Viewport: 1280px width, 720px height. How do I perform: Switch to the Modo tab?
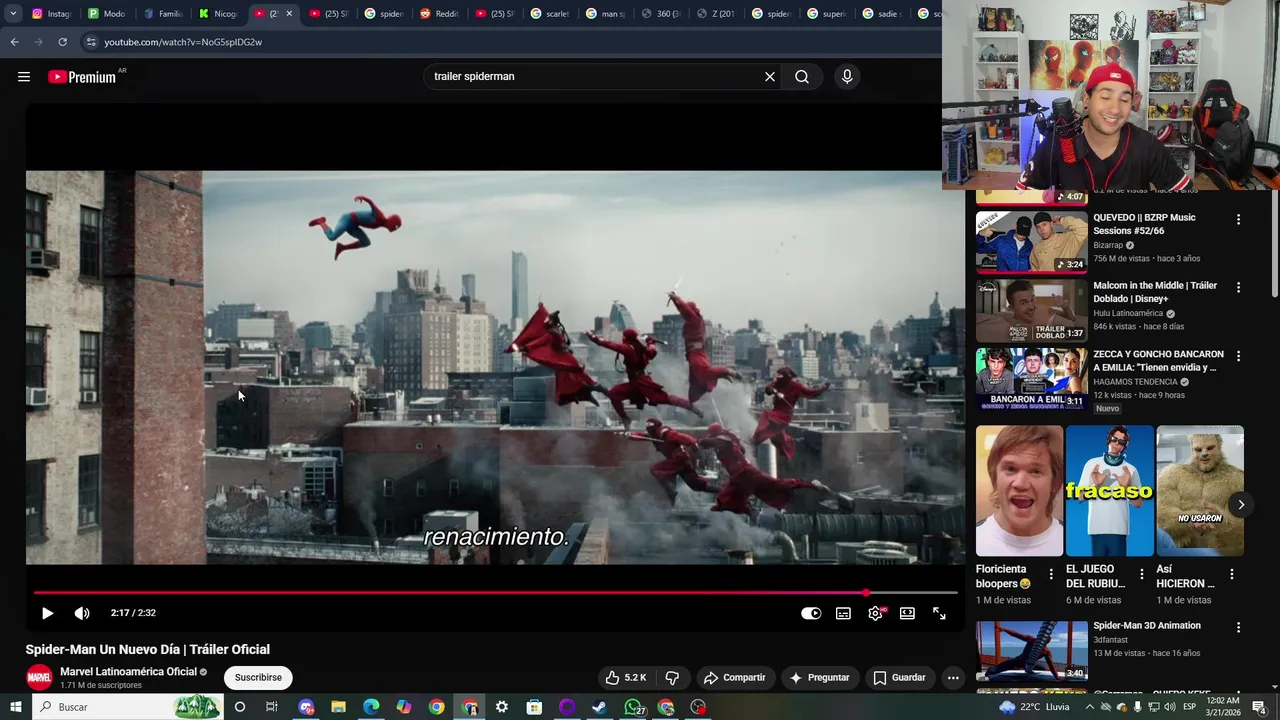106,14
